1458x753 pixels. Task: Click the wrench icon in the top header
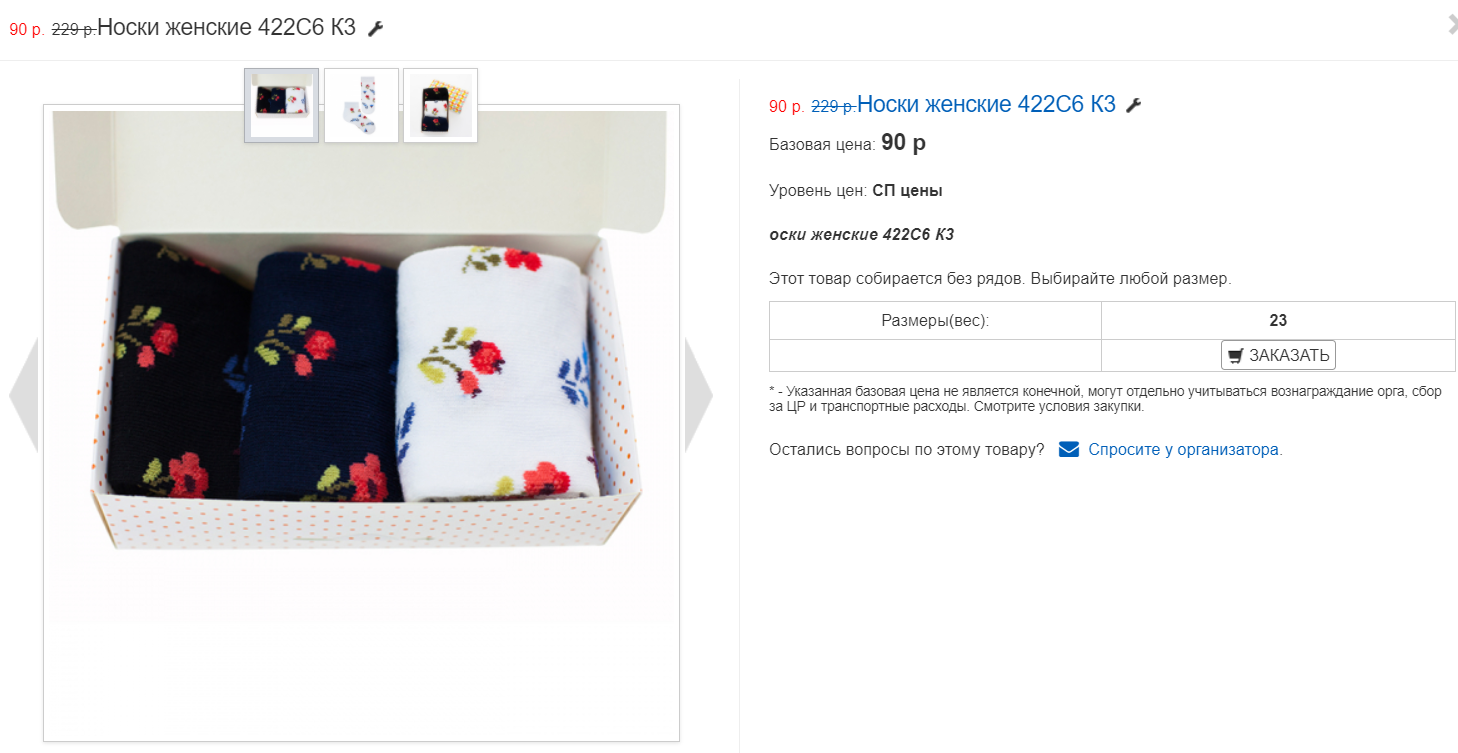[x=376, y=29]
